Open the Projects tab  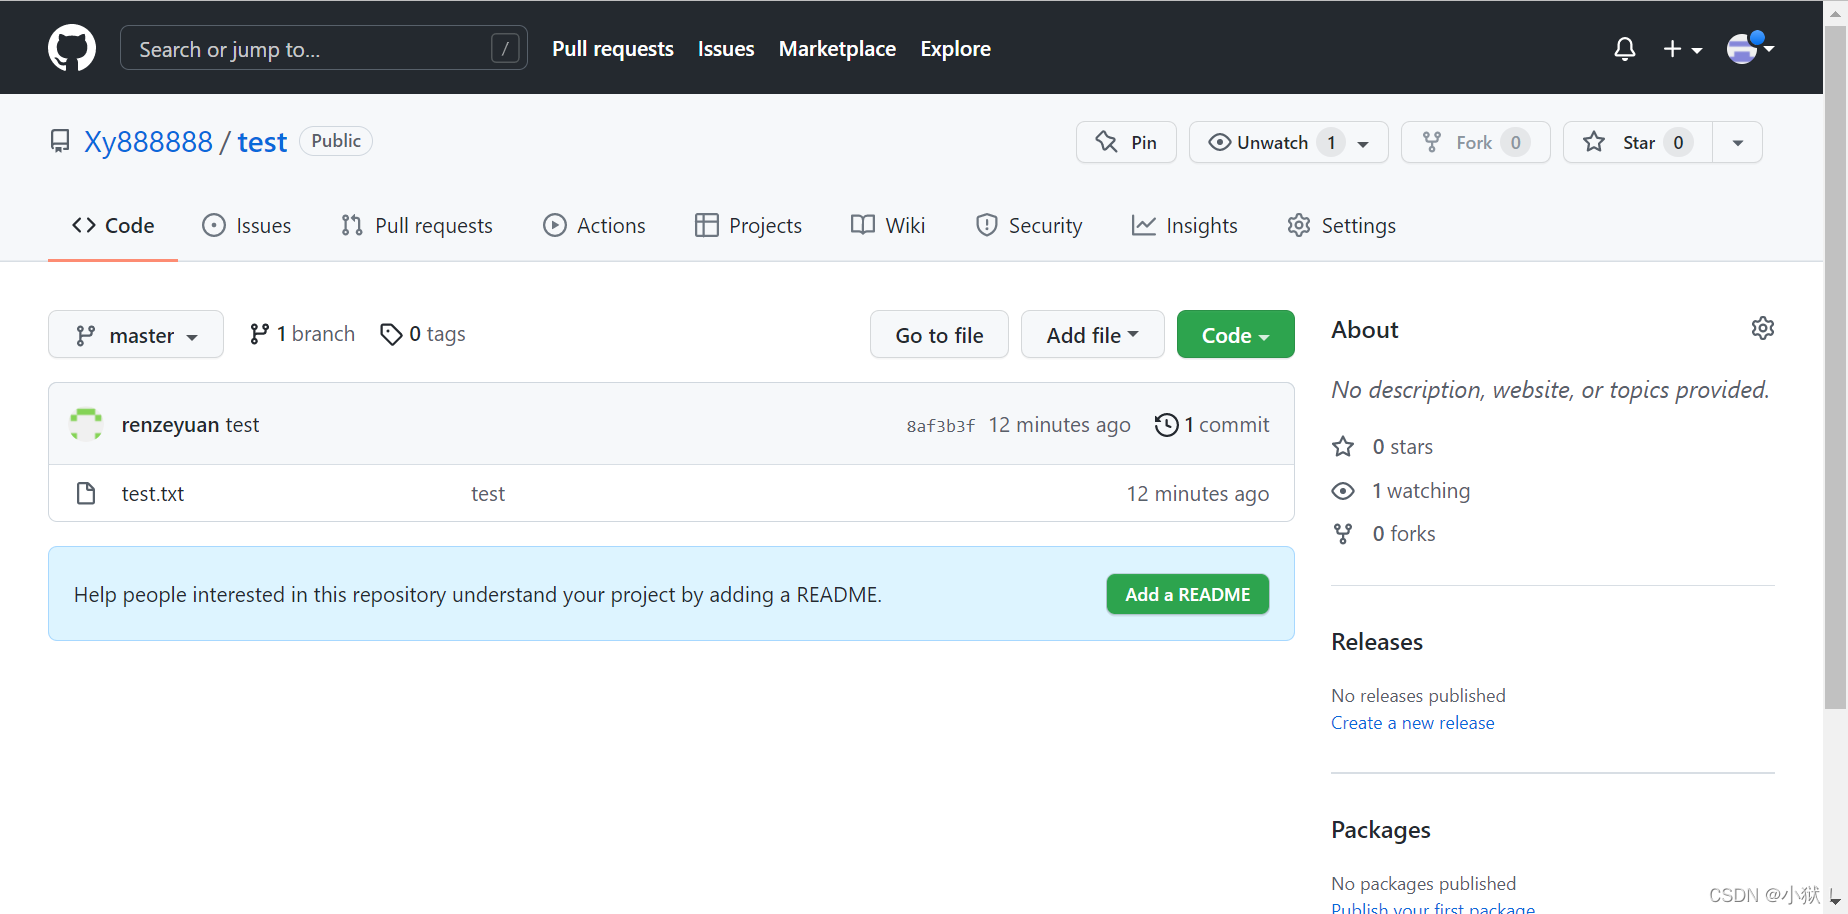pyautogui.click(x=748, y=226)
